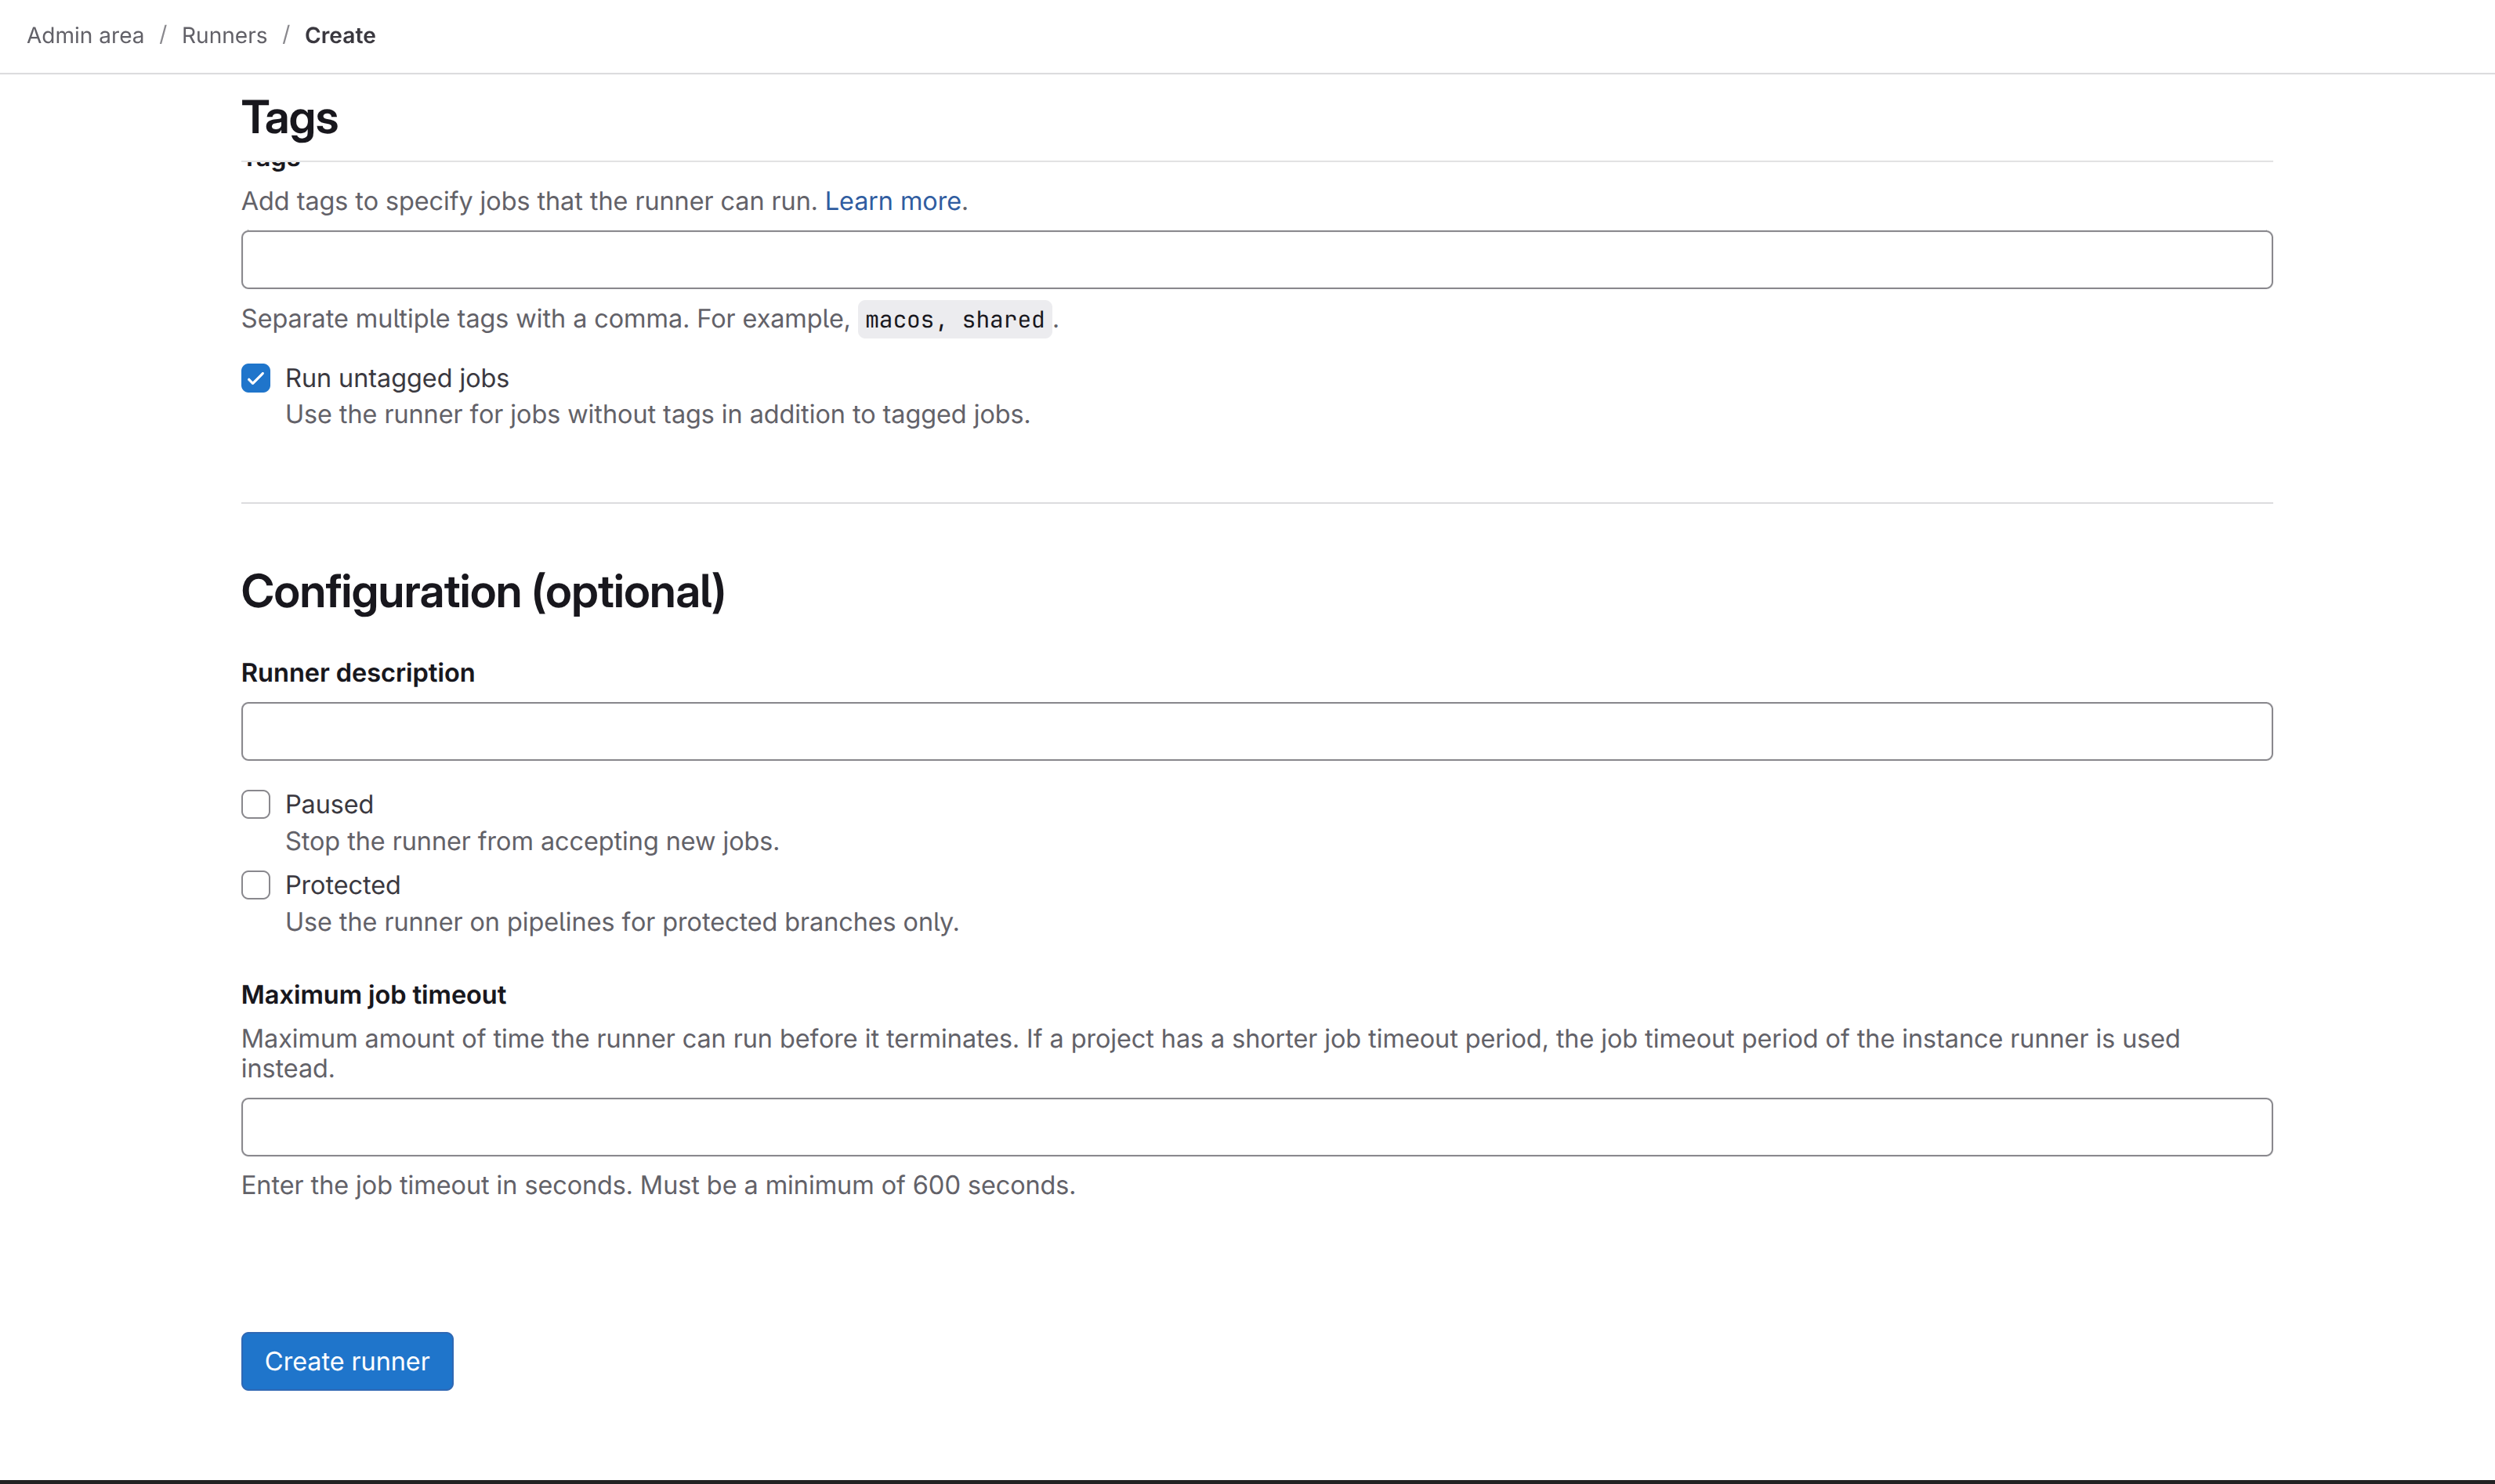Click the Tags section heading

pyautogui.click(x=290, y=118)
